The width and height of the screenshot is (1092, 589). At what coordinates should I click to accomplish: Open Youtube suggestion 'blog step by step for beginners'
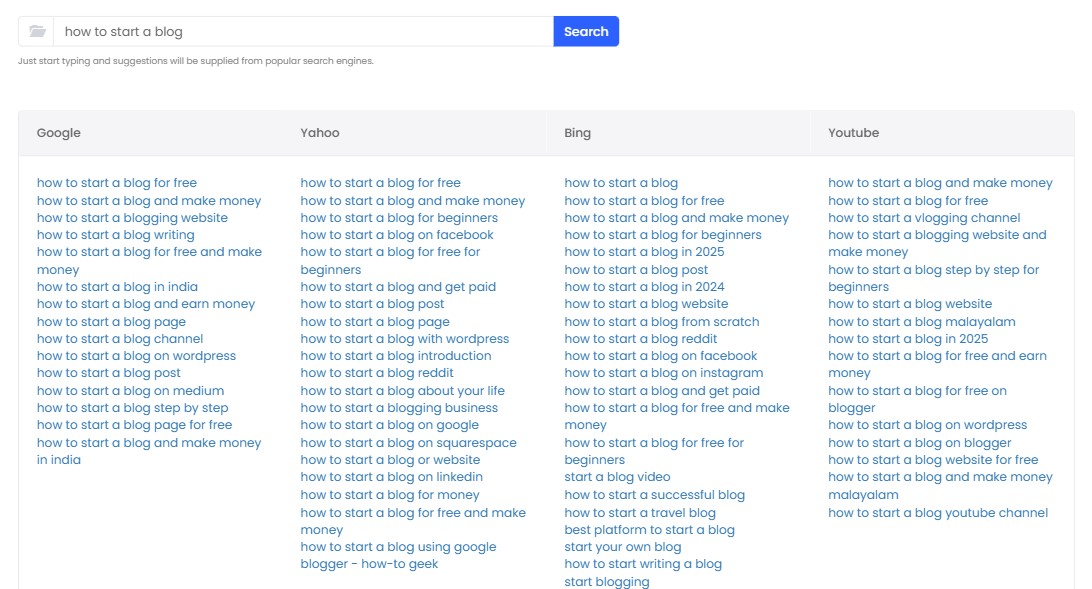point(933,278)
